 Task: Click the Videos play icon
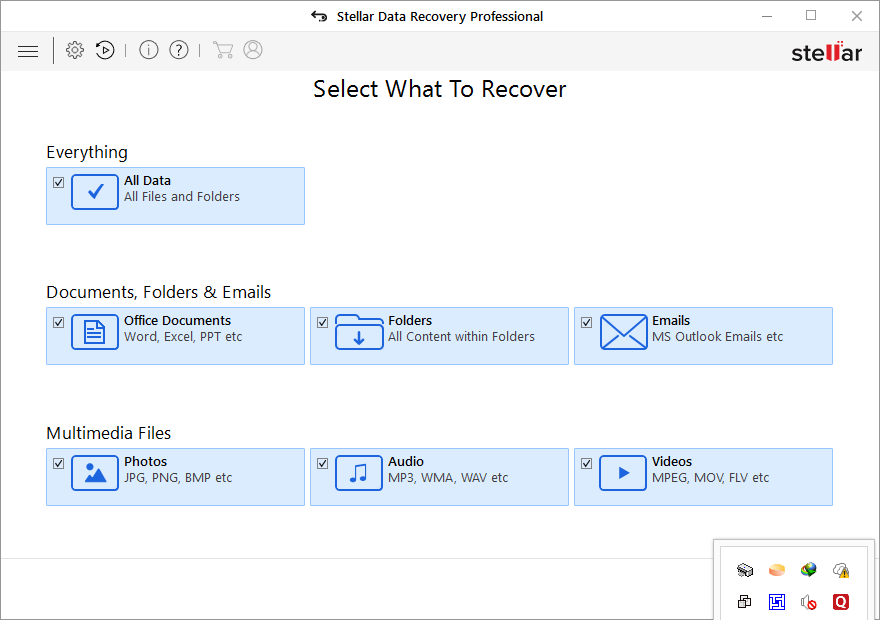[623, 473]
